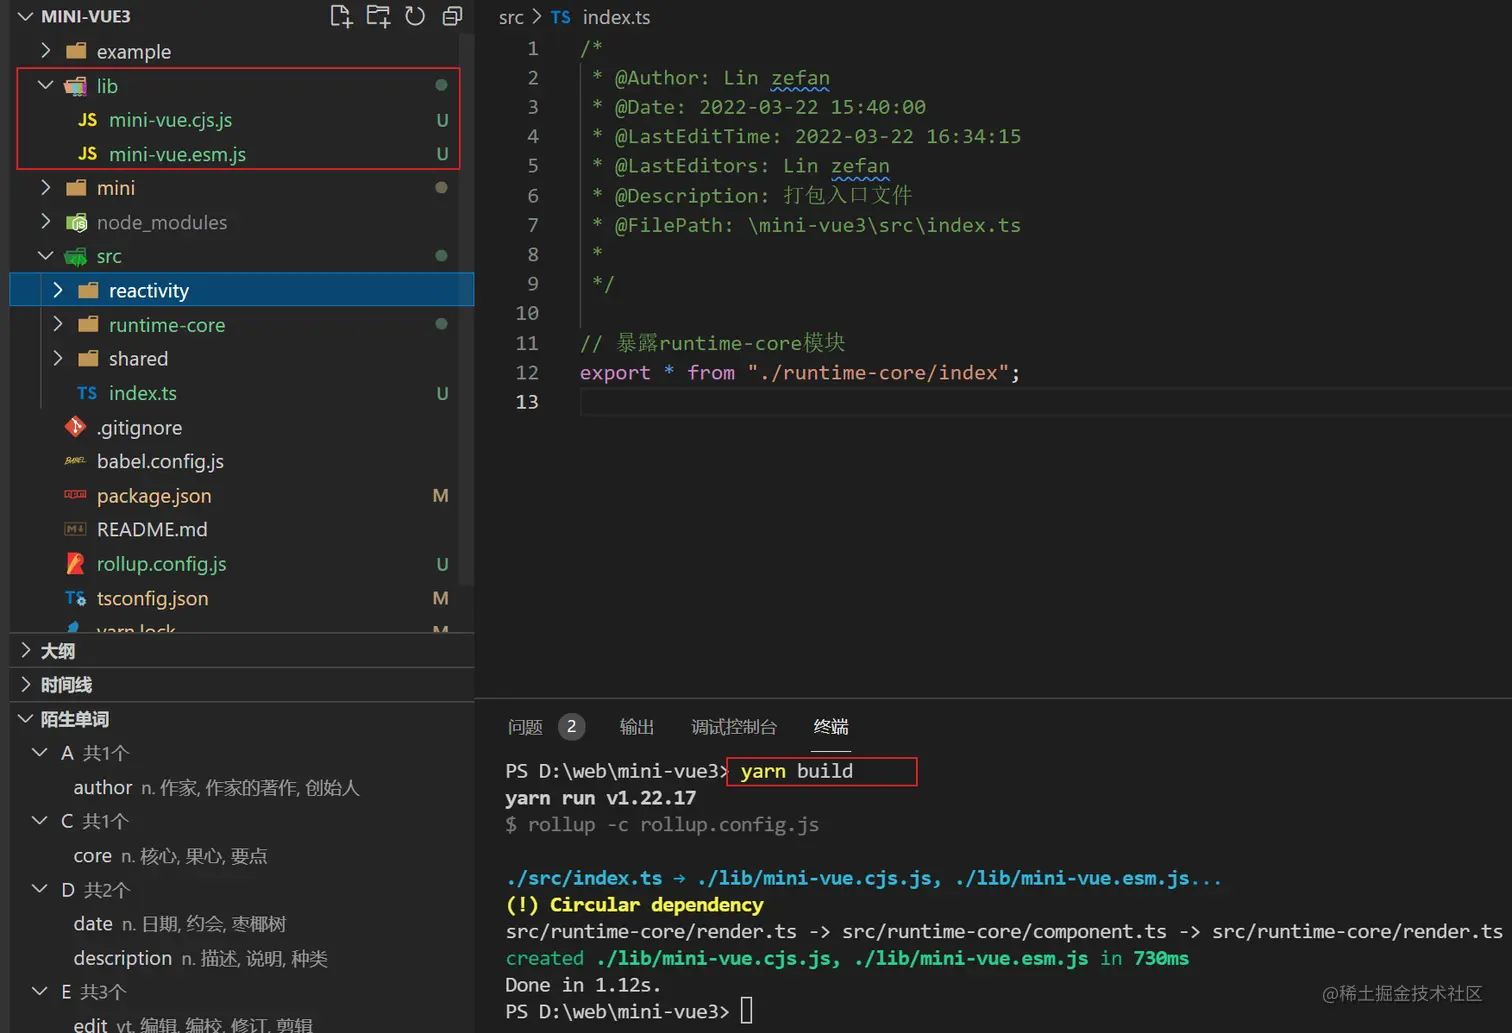The height and width of the screenshot is (1033, 1512).
Task: Collapse all folders in explorer
Action: tap(452, 16)
